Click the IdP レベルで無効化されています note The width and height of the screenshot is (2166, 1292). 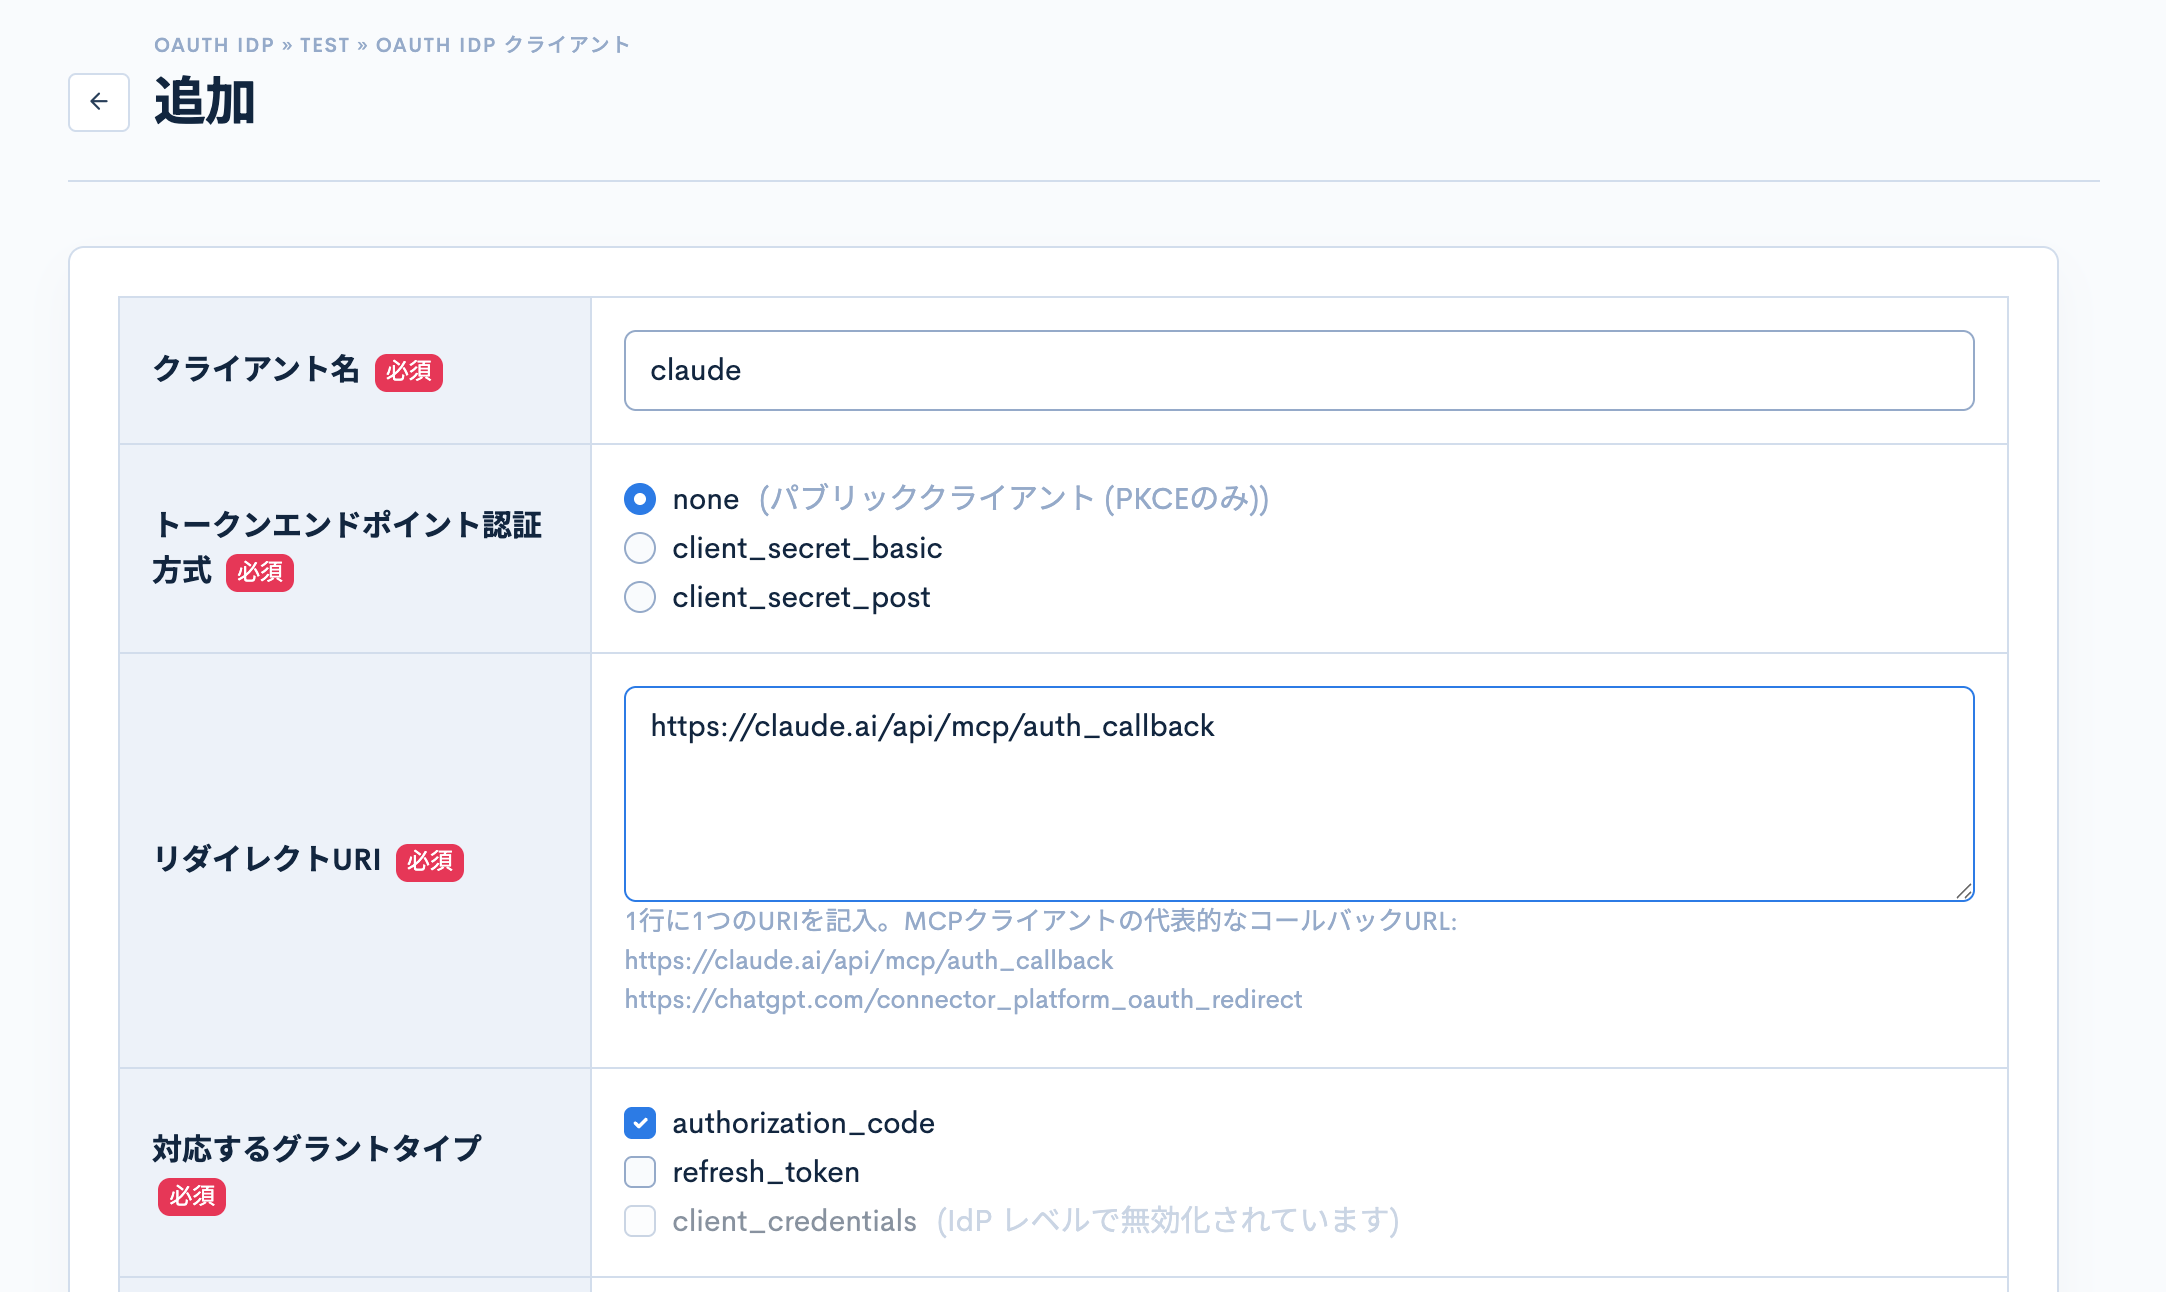pyautogui.click(x=1168, y=1221)
